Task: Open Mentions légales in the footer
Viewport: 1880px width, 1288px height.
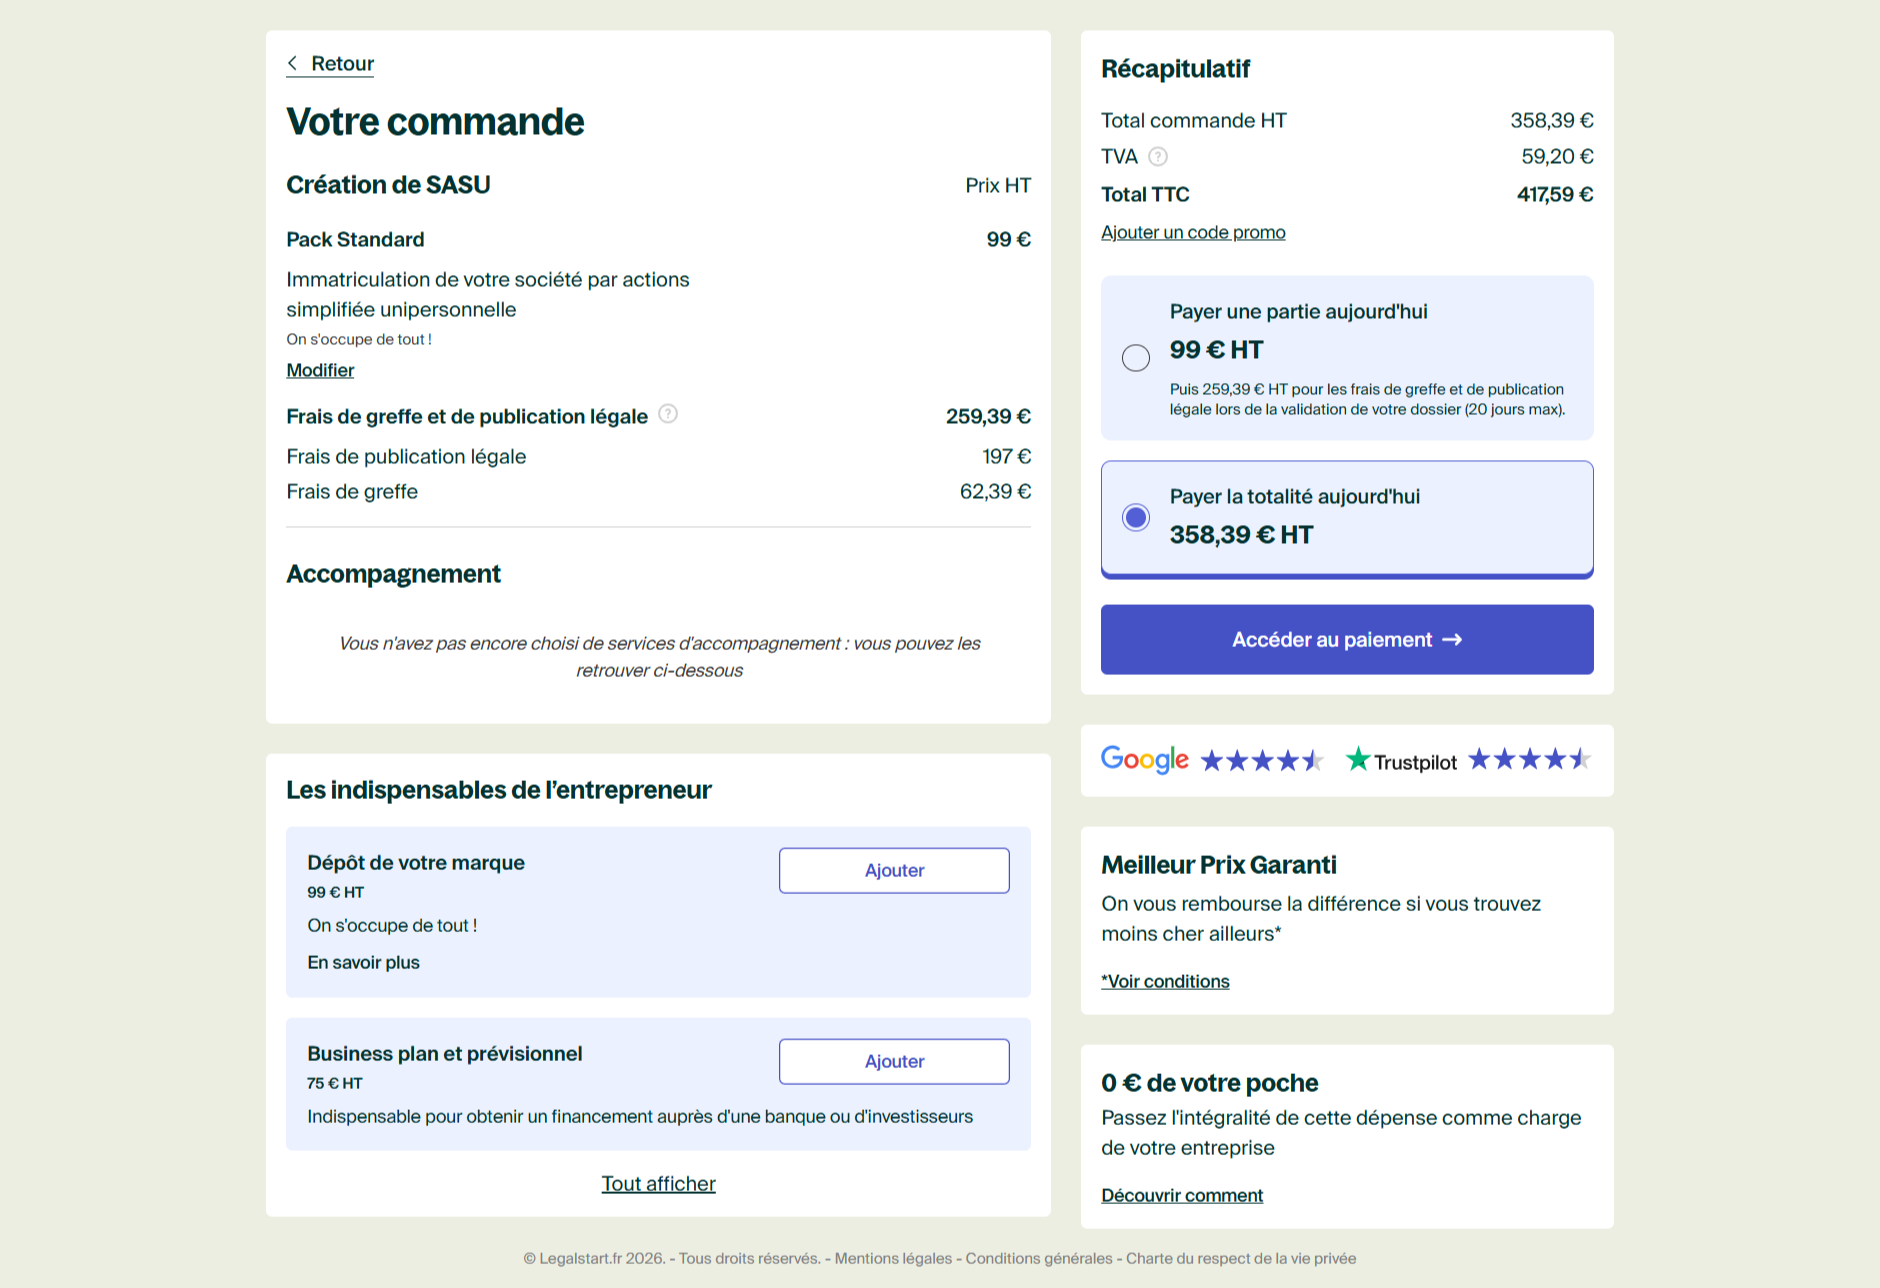Action: pos(893,1258)
